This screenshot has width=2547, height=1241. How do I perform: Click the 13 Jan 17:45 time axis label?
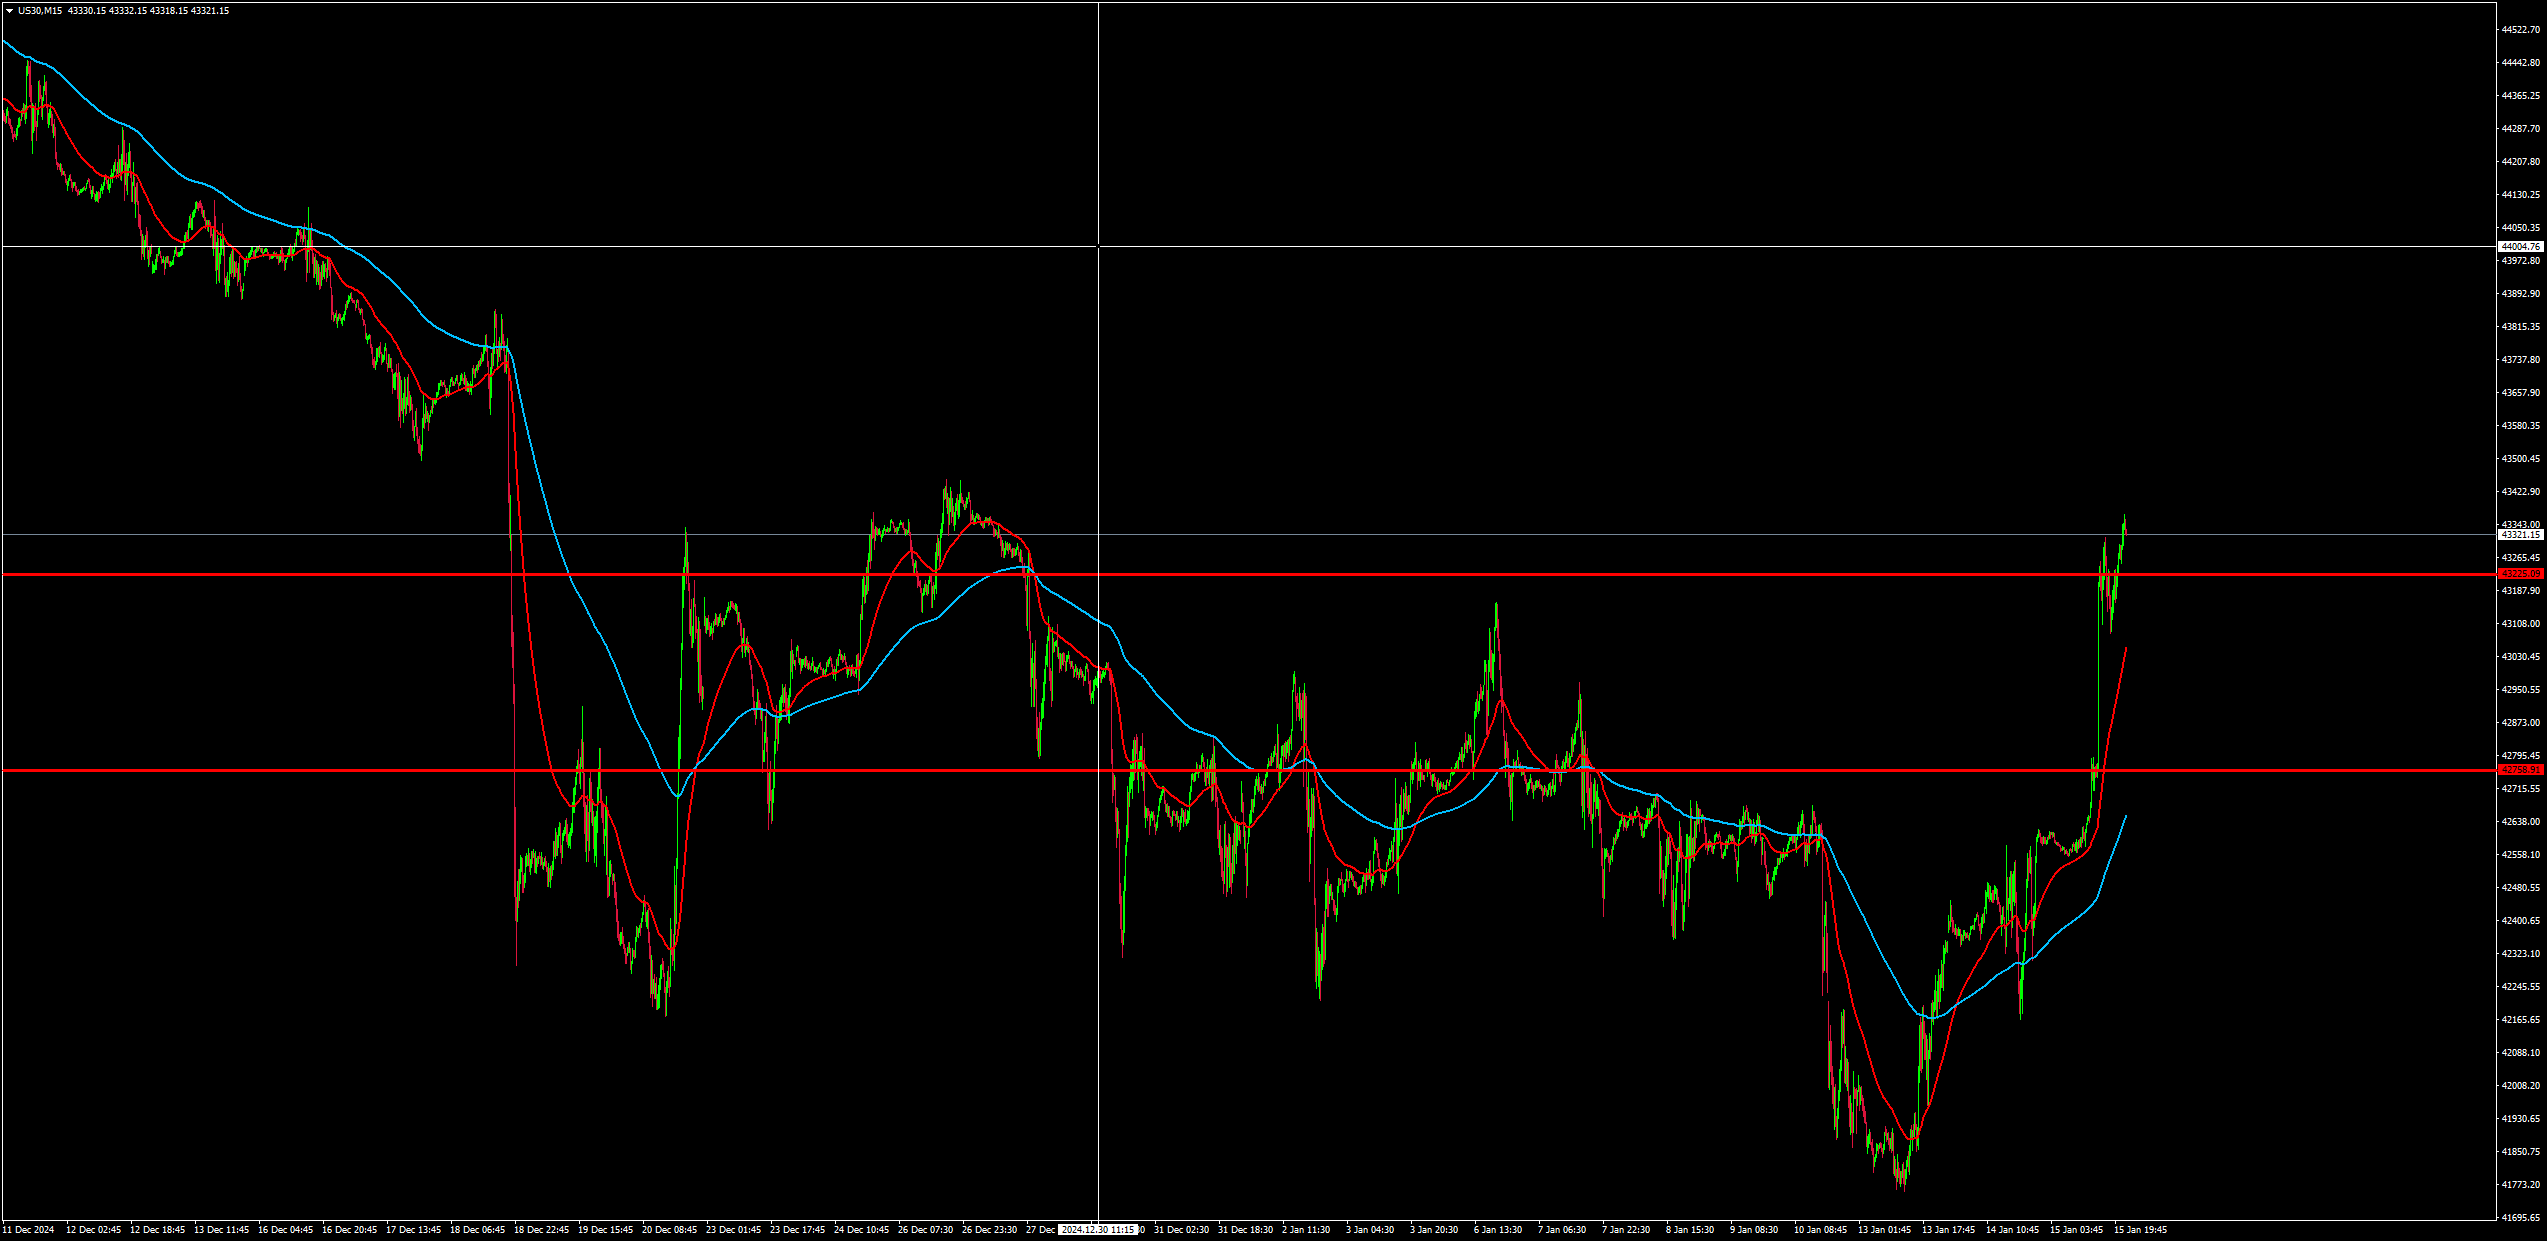click(1948, 1230)
